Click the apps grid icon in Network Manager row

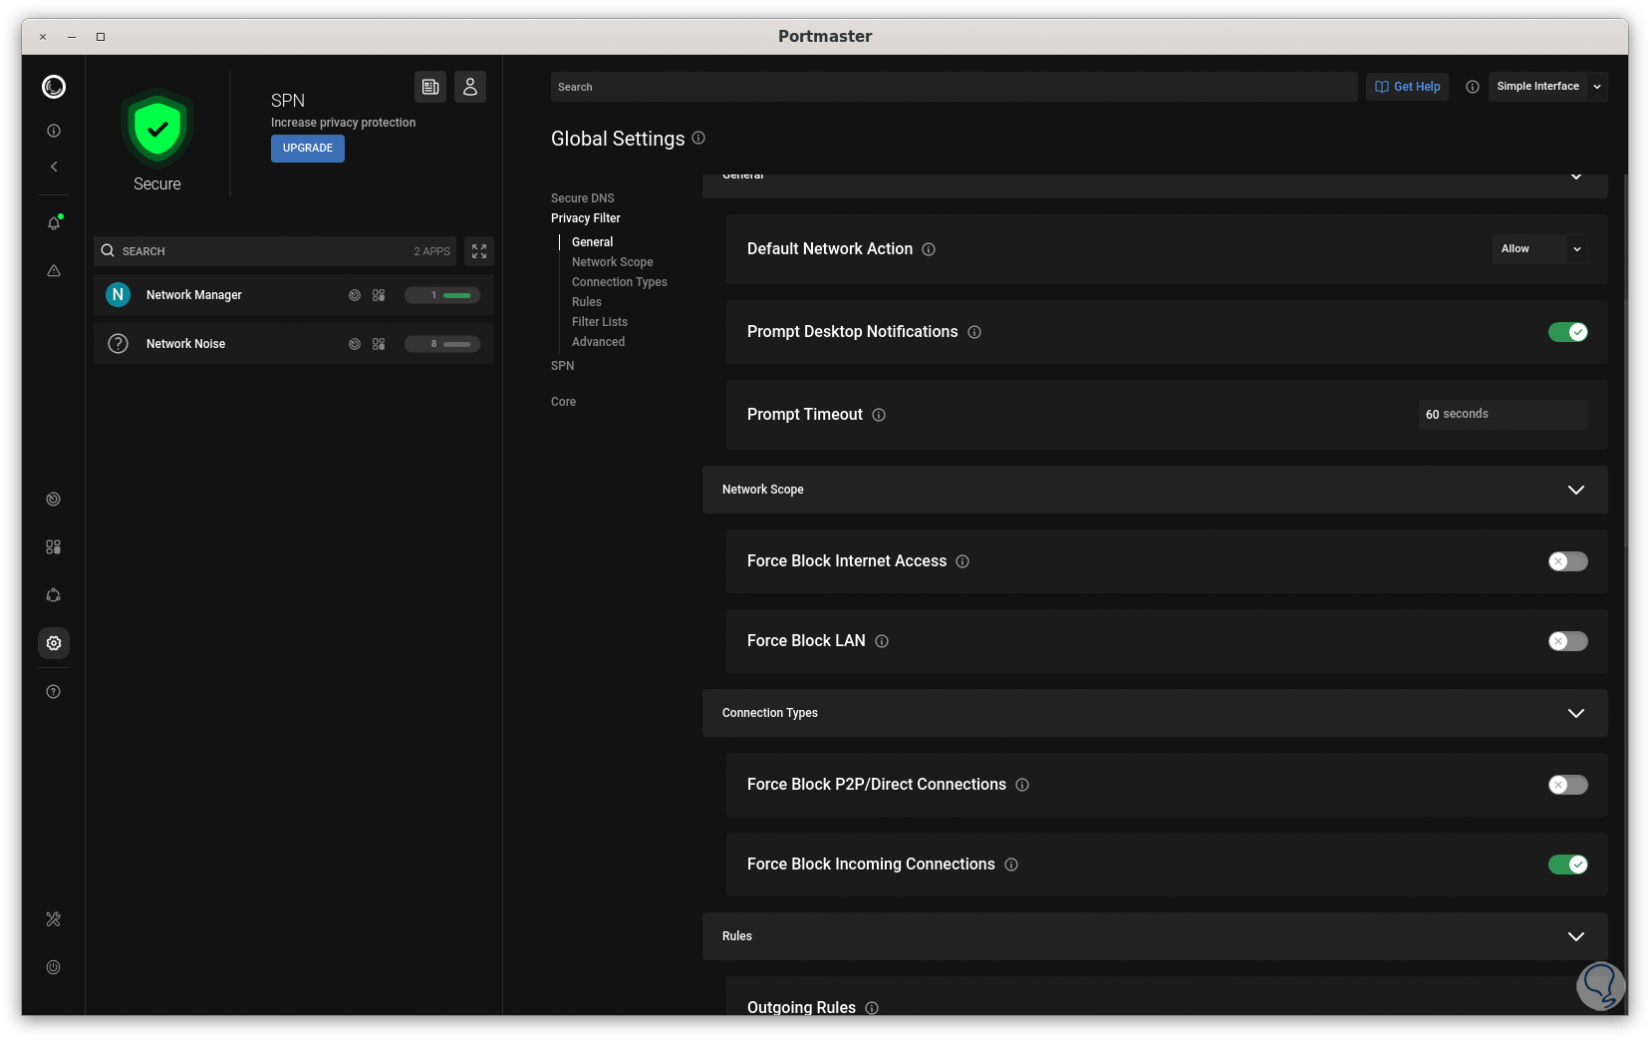tap(379, 295)
